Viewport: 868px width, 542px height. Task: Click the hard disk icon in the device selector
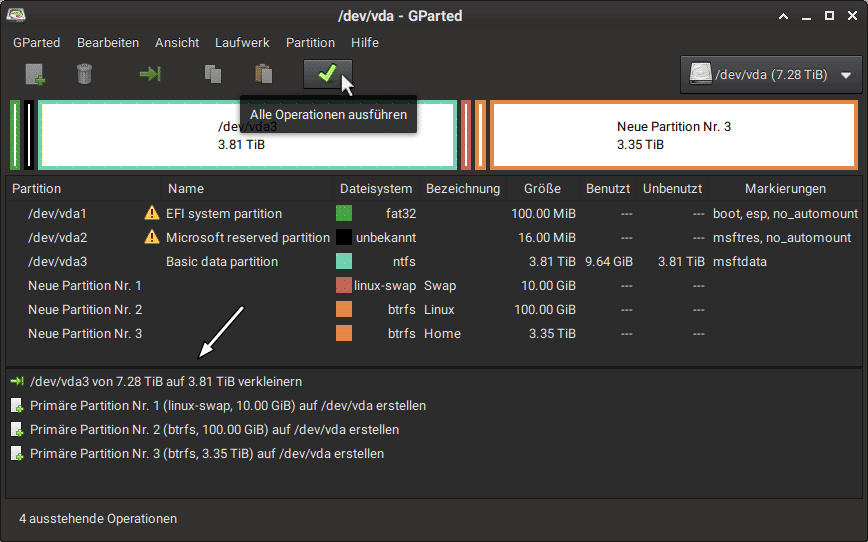[700, 74]
